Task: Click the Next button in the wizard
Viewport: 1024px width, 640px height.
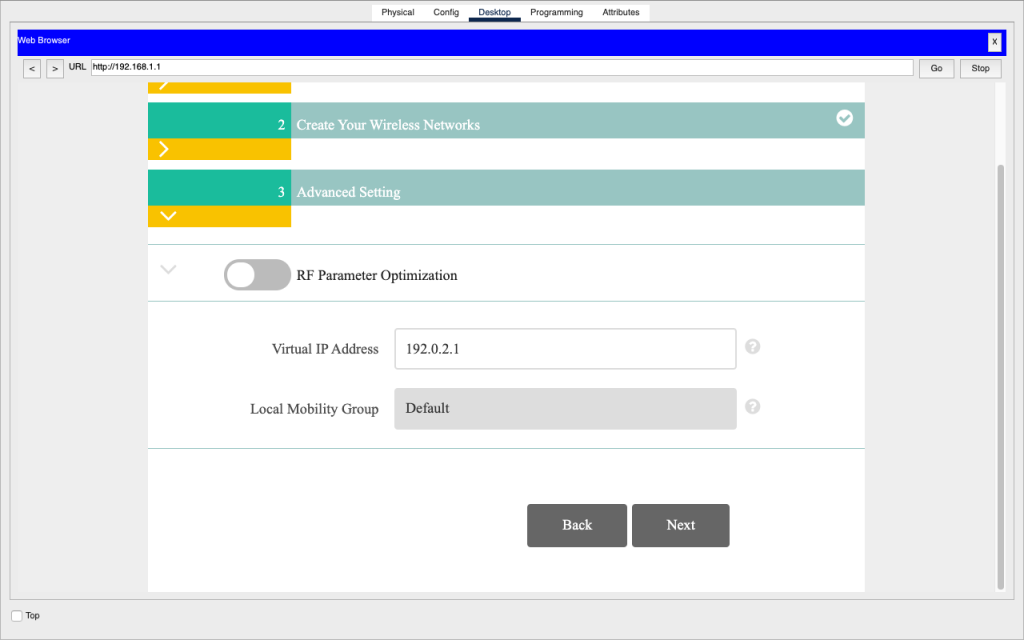Action: pos(680,525)
